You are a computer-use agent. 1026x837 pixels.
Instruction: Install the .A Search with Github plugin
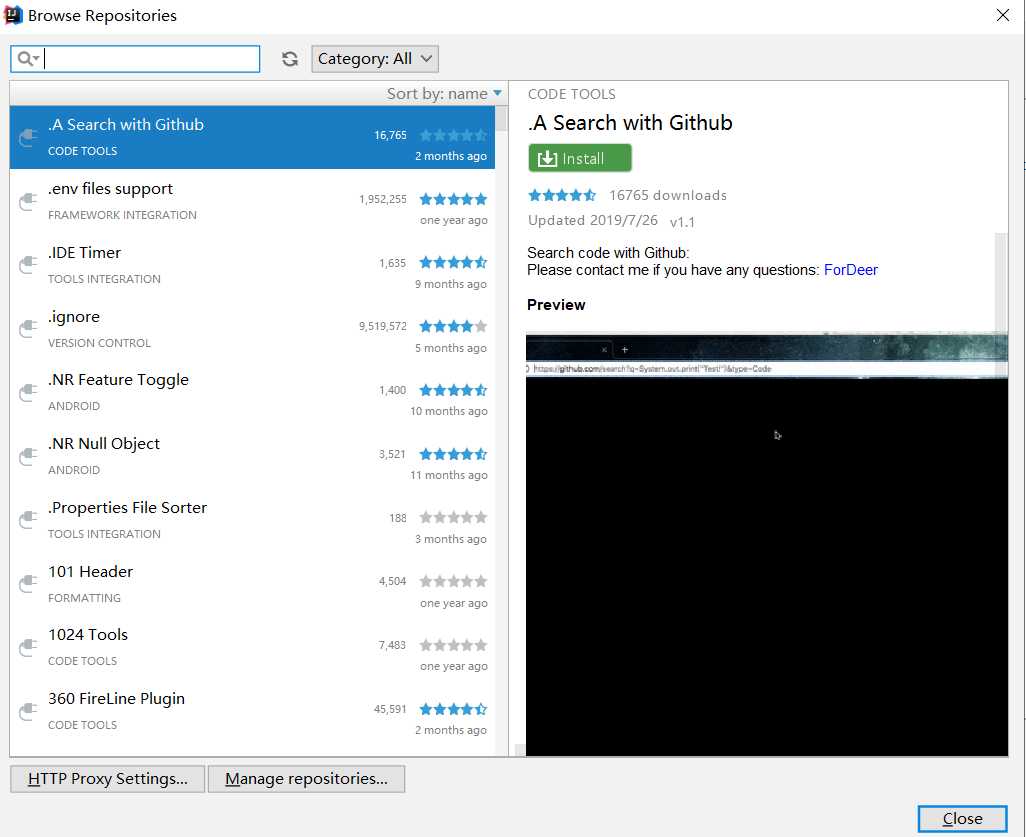(x=580, y=158)
